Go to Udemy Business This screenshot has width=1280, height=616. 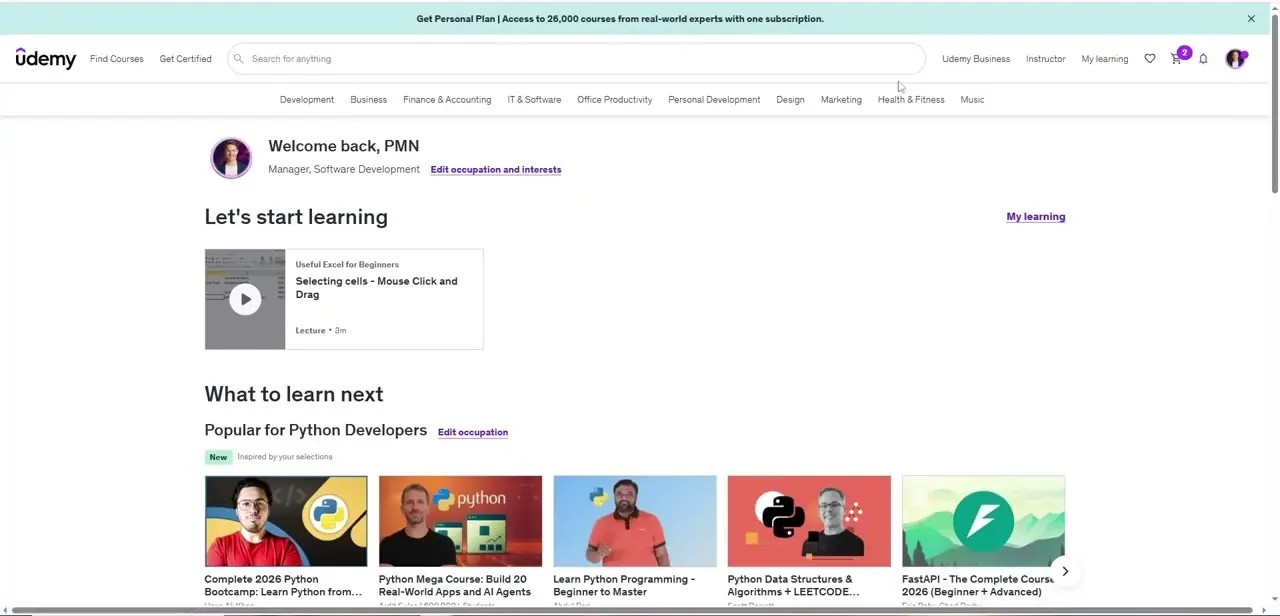(976, 59)
